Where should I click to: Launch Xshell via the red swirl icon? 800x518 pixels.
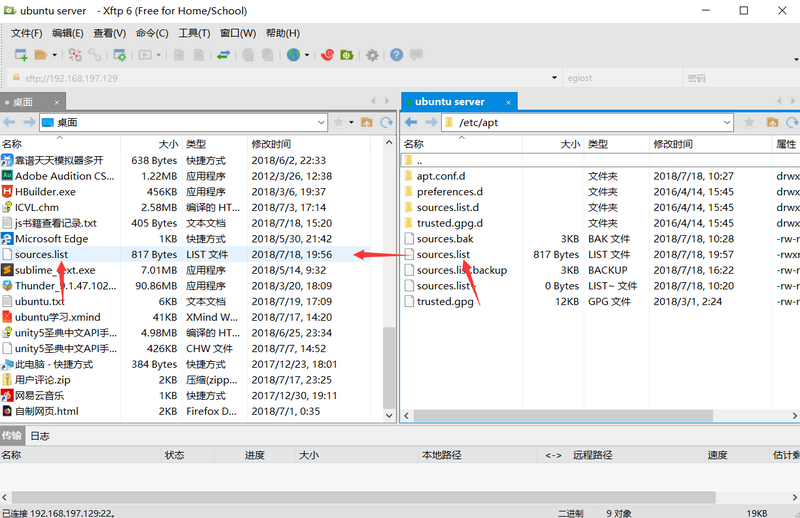(x=327, y=55)
